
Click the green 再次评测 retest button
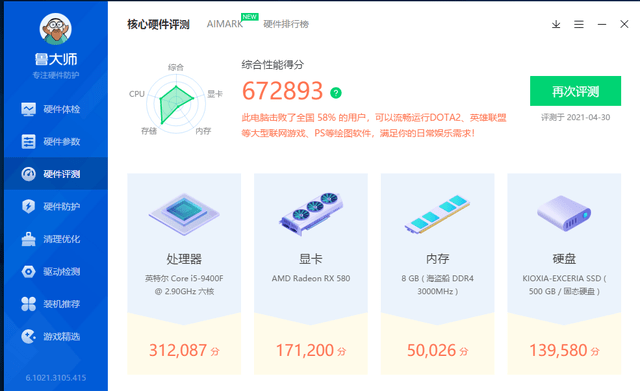(576, 91)
